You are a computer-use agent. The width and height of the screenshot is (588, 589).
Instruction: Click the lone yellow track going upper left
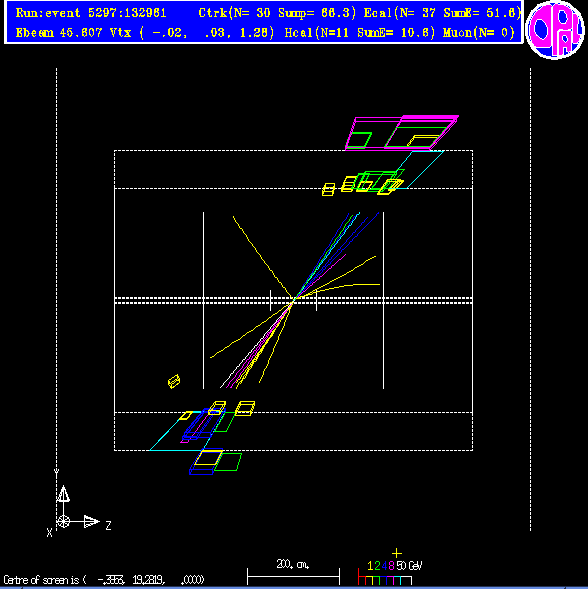pos(262,257)
